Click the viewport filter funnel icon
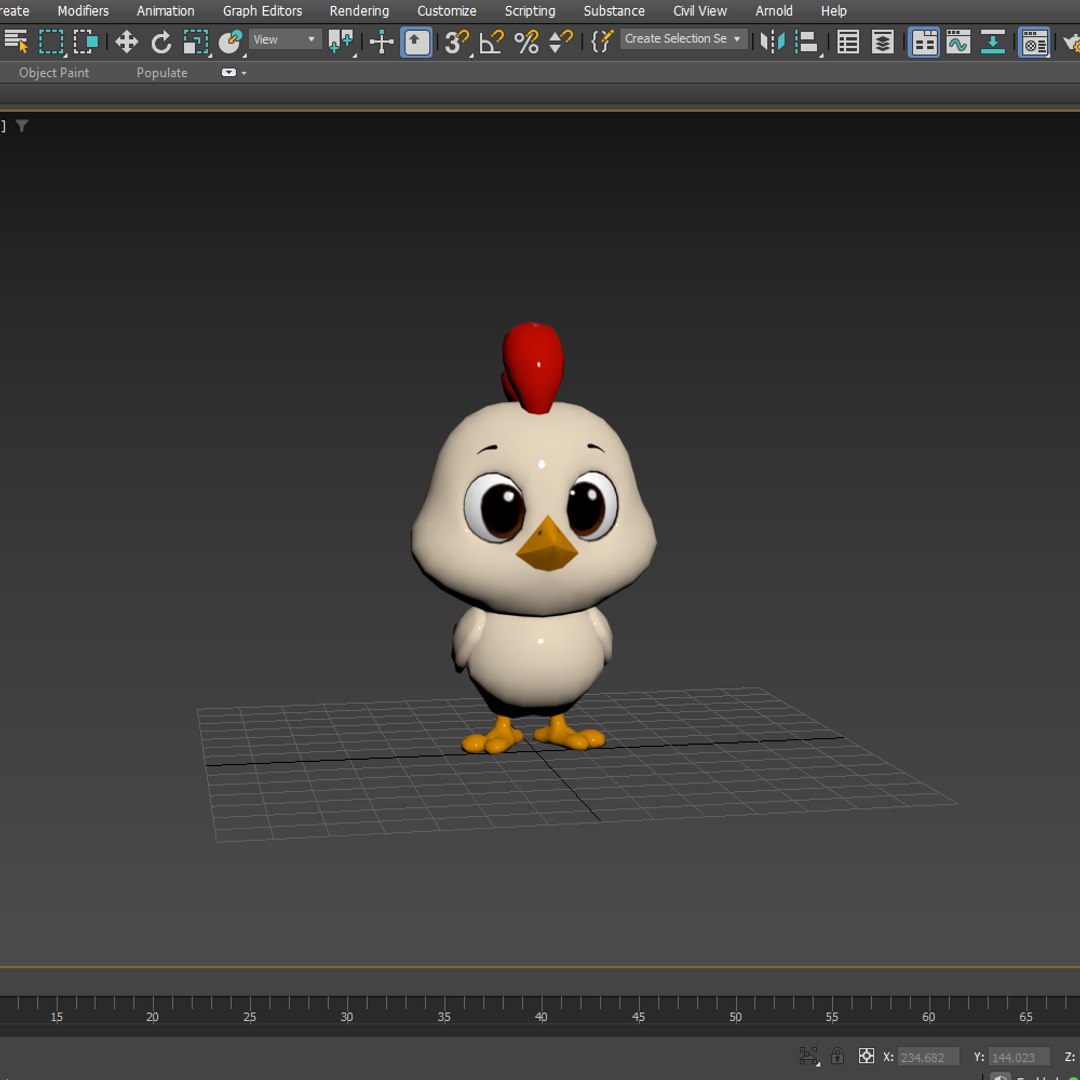1080x1080 pixels. pos(22,125)
